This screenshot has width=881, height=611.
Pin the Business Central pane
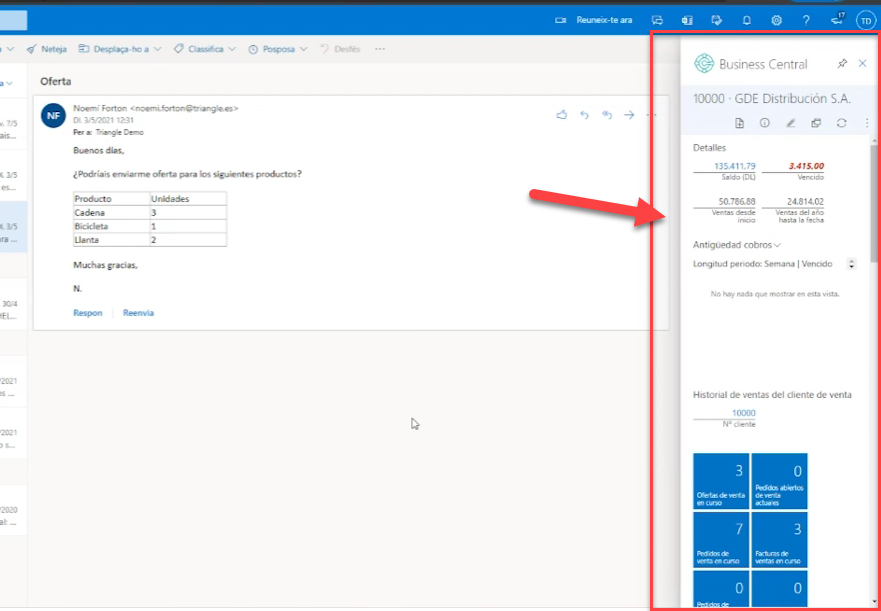[842, 64]
